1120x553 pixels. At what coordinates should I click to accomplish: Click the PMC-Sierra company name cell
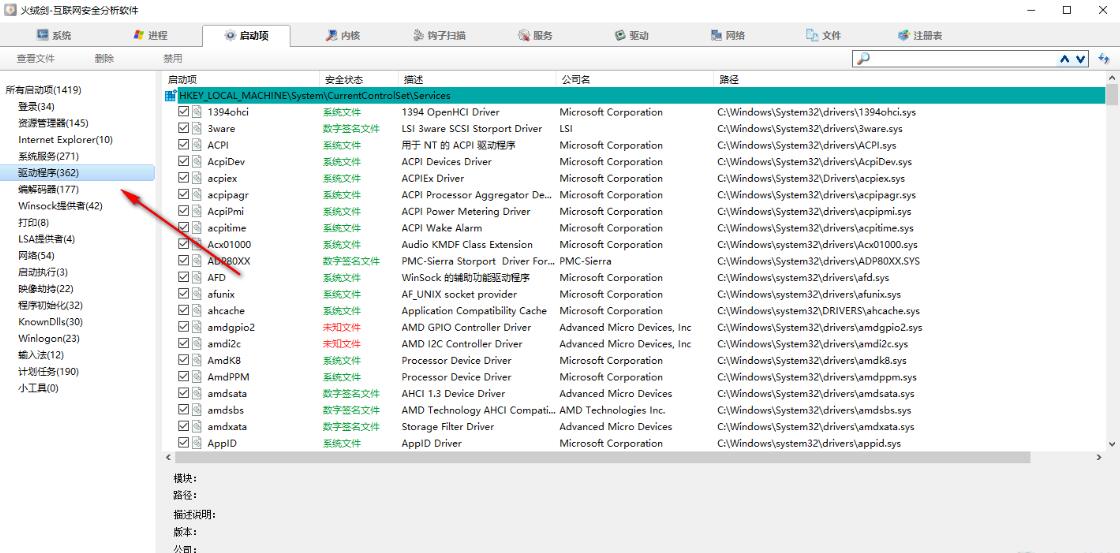click(585, 261)
